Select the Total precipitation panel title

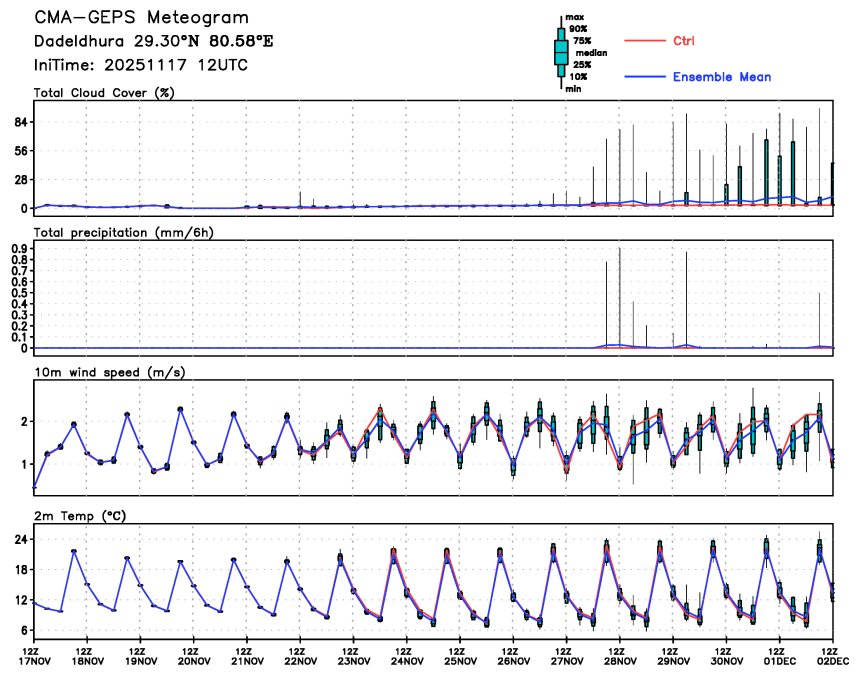tap(124, 232)
